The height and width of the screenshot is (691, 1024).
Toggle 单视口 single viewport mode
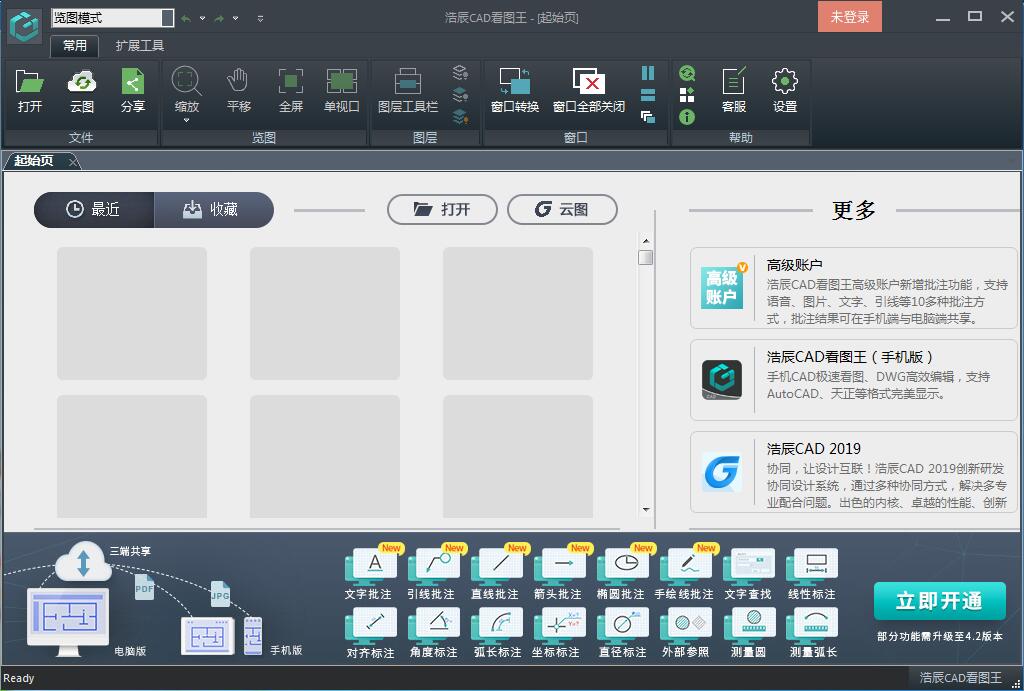pyautogui.click(x=342, y=90)
